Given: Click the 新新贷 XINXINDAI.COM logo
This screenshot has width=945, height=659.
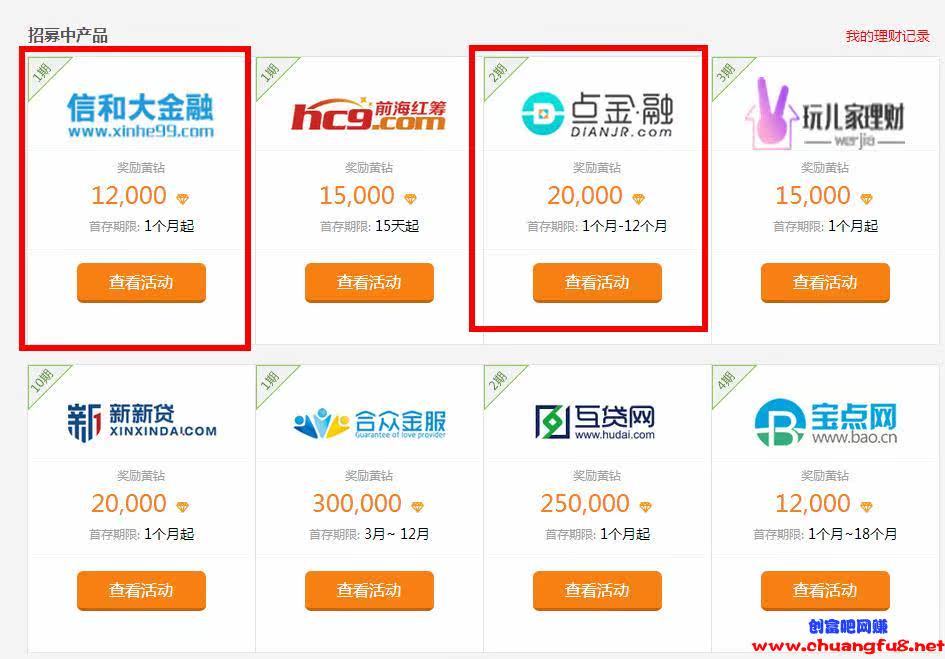Looking at the screenshot, I should [x=141, y=423].
